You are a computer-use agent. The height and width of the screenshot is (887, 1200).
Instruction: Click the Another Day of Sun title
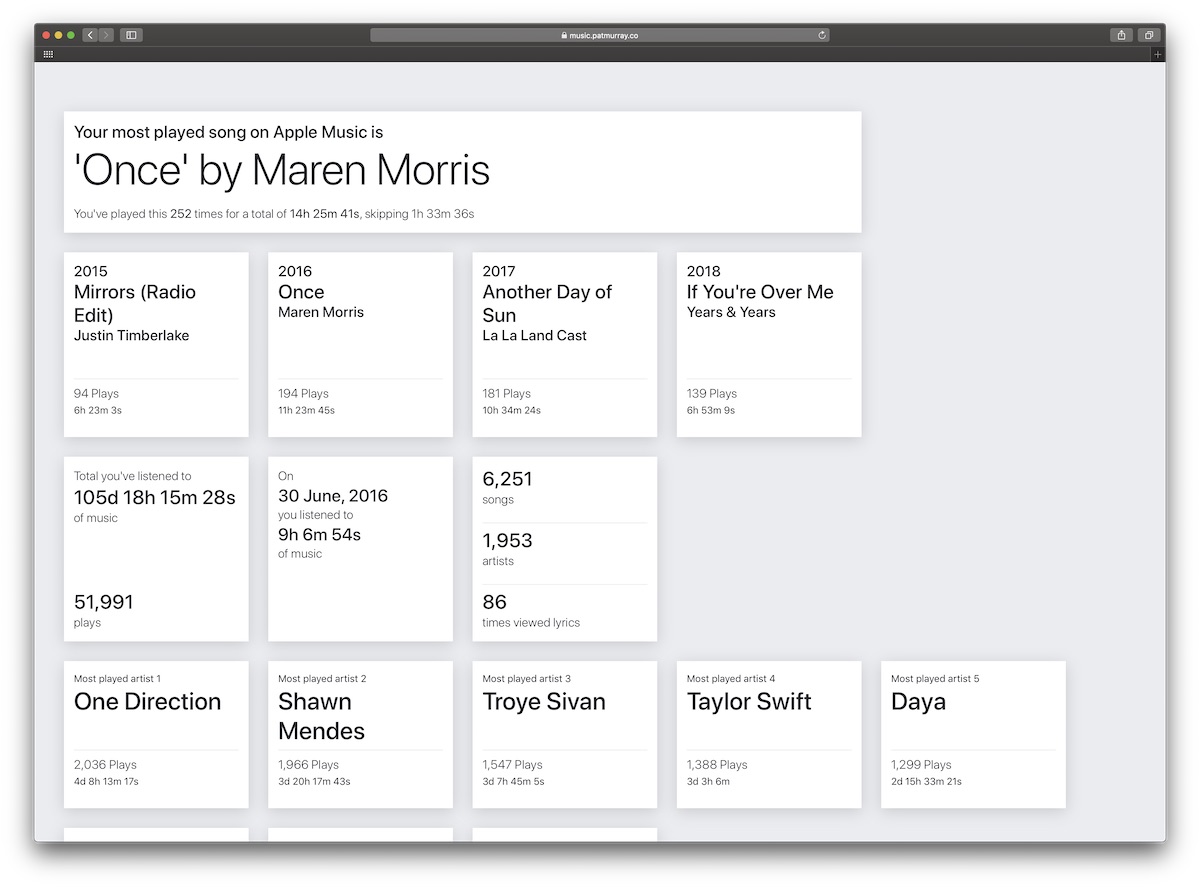pos(547,304)
